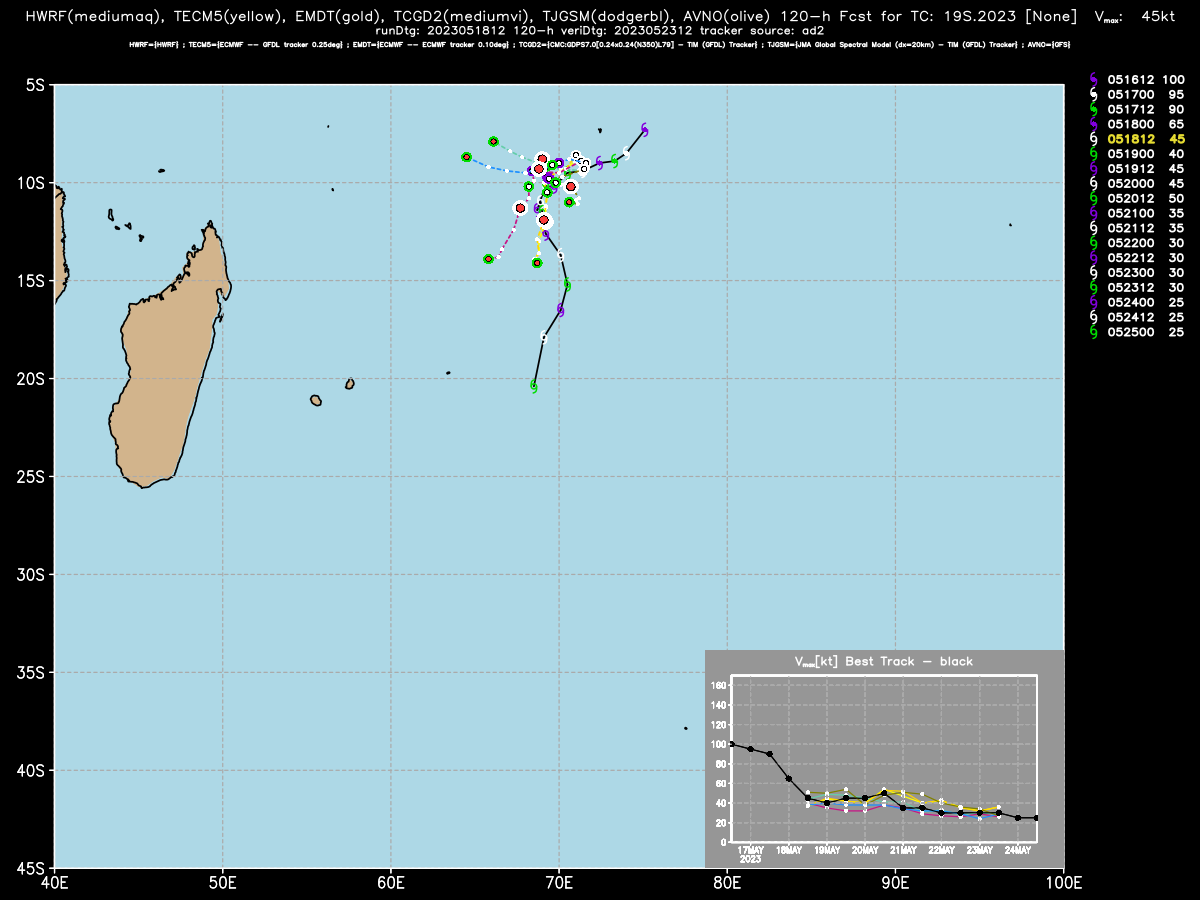The width and height of the screenshot is (1200, 900).
Task: Click the southernmost green cyclone marker on the track
Action: (x=534, y=385)
